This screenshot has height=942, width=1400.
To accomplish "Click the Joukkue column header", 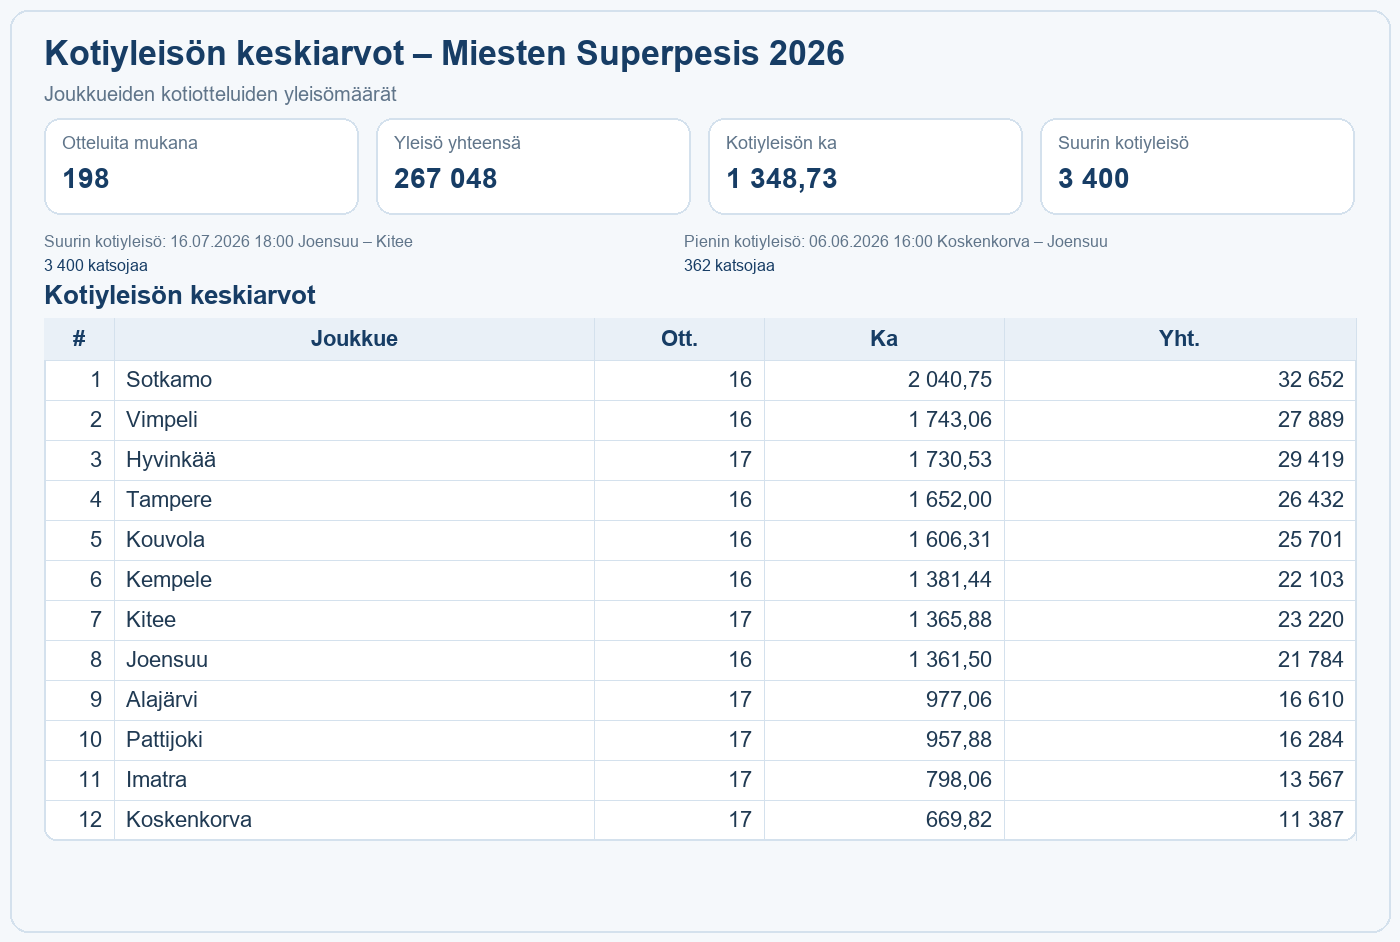I will coord(354,339).
